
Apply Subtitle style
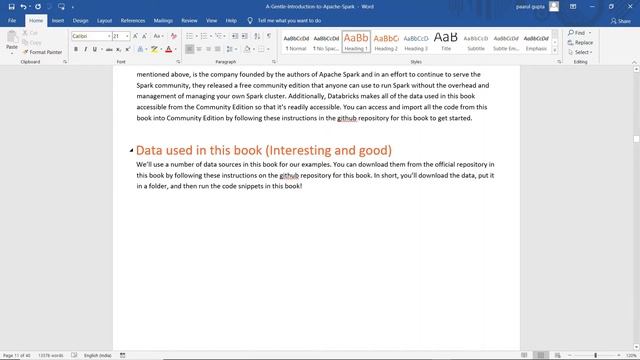[x=476, y=42]
